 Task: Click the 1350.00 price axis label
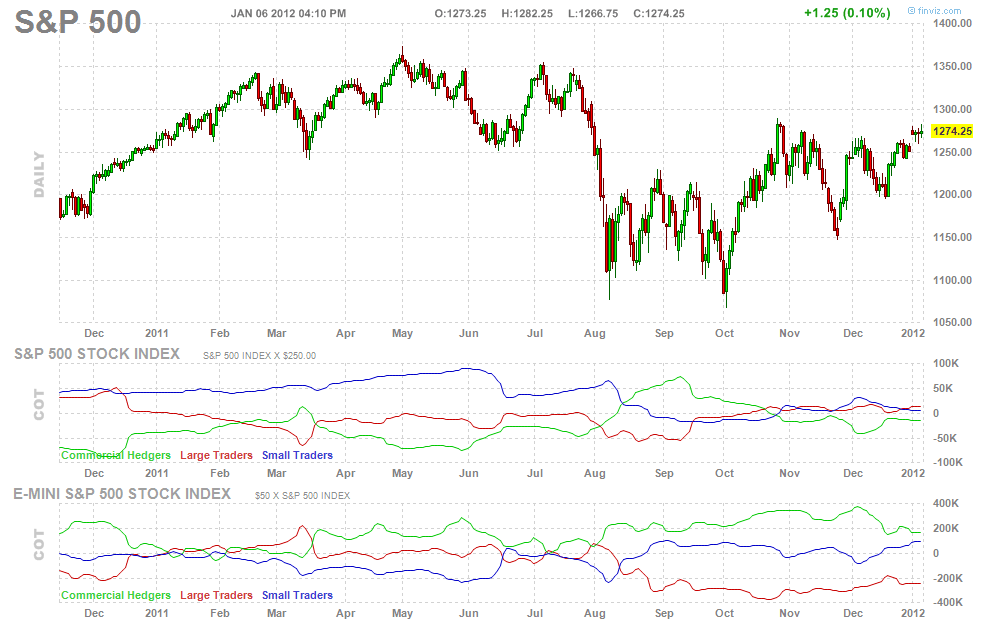952,66
